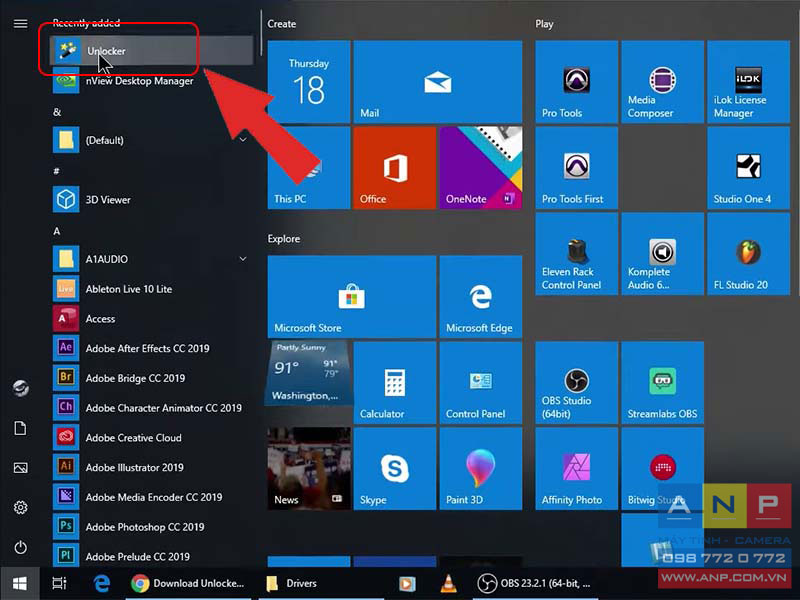The image size is (800, 600).
Task: Open the FL Studio 20 tile
Action: (x=748, y=254)
